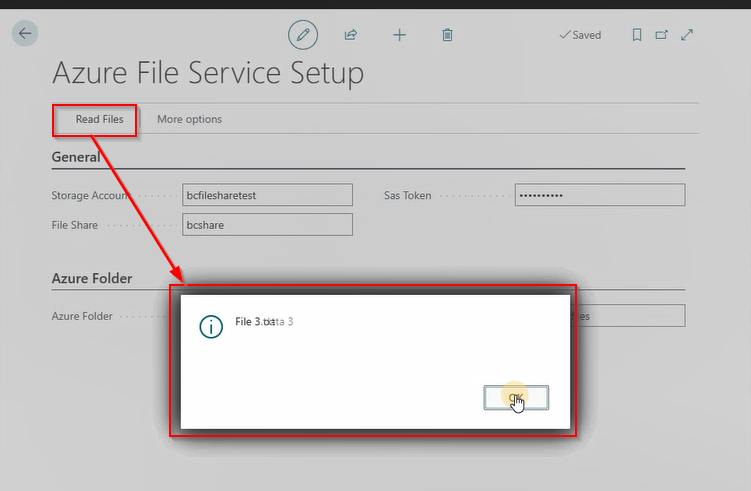The image size is (751, 491).
Task: Collapse the Azure Folder section header
Action: pos(92,278)
